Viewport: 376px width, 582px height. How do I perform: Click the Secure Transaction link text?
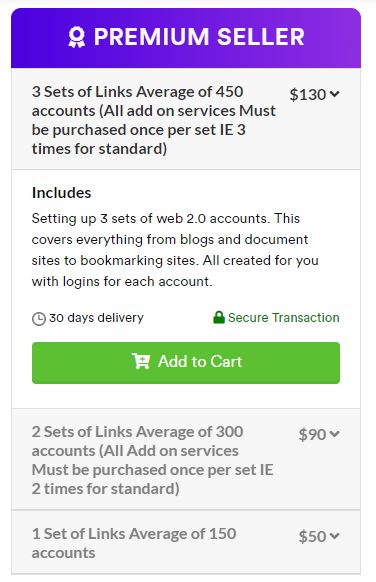click(x=284, y=318)
